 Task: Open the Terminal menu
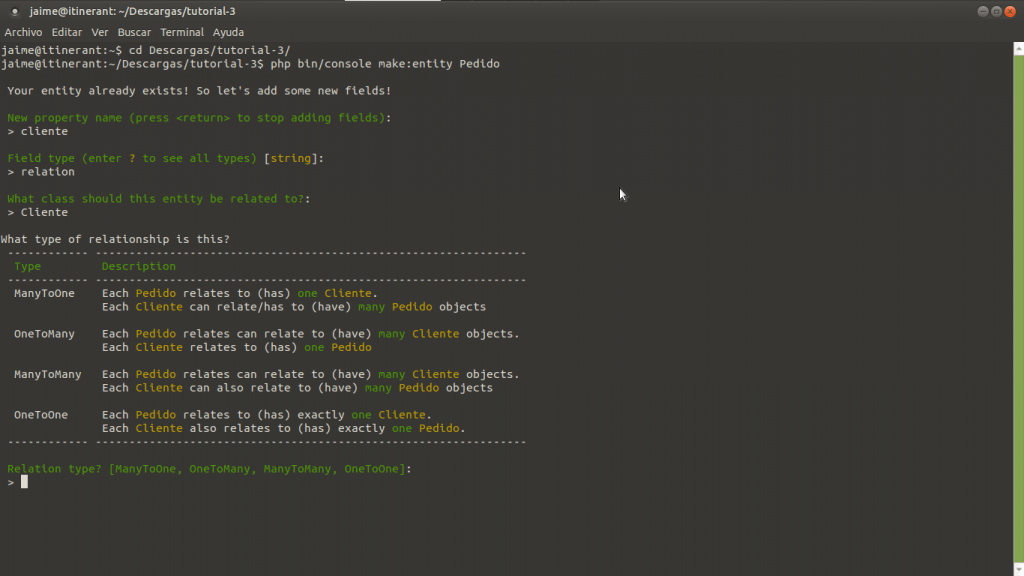point(182,32)
